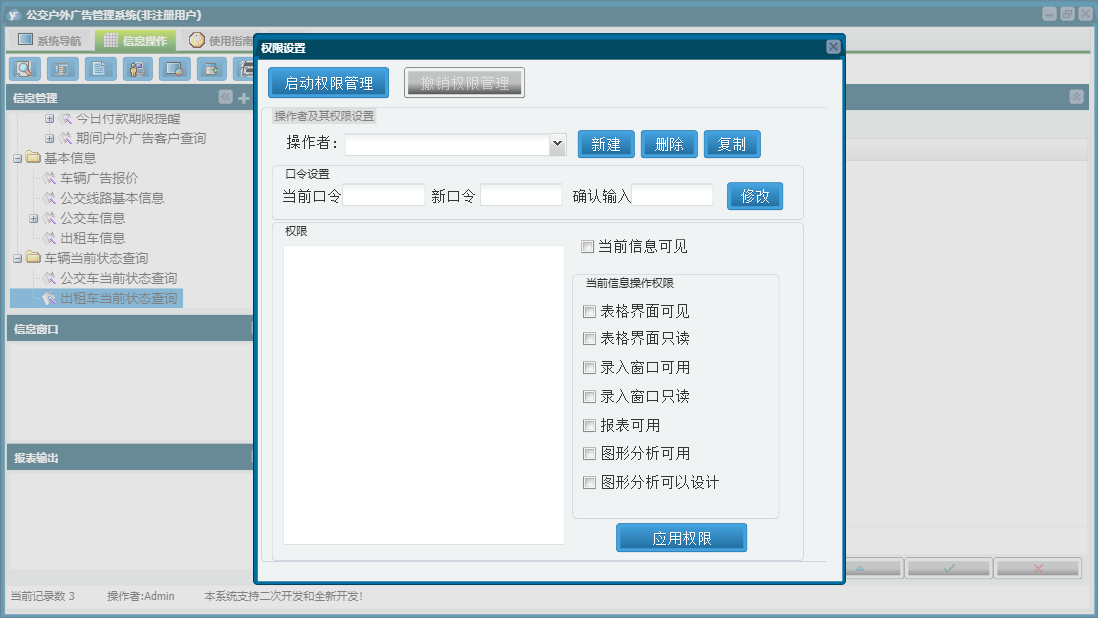Click the document page toolbar icon
The image size is (1098, 618).
pos(99,69)
